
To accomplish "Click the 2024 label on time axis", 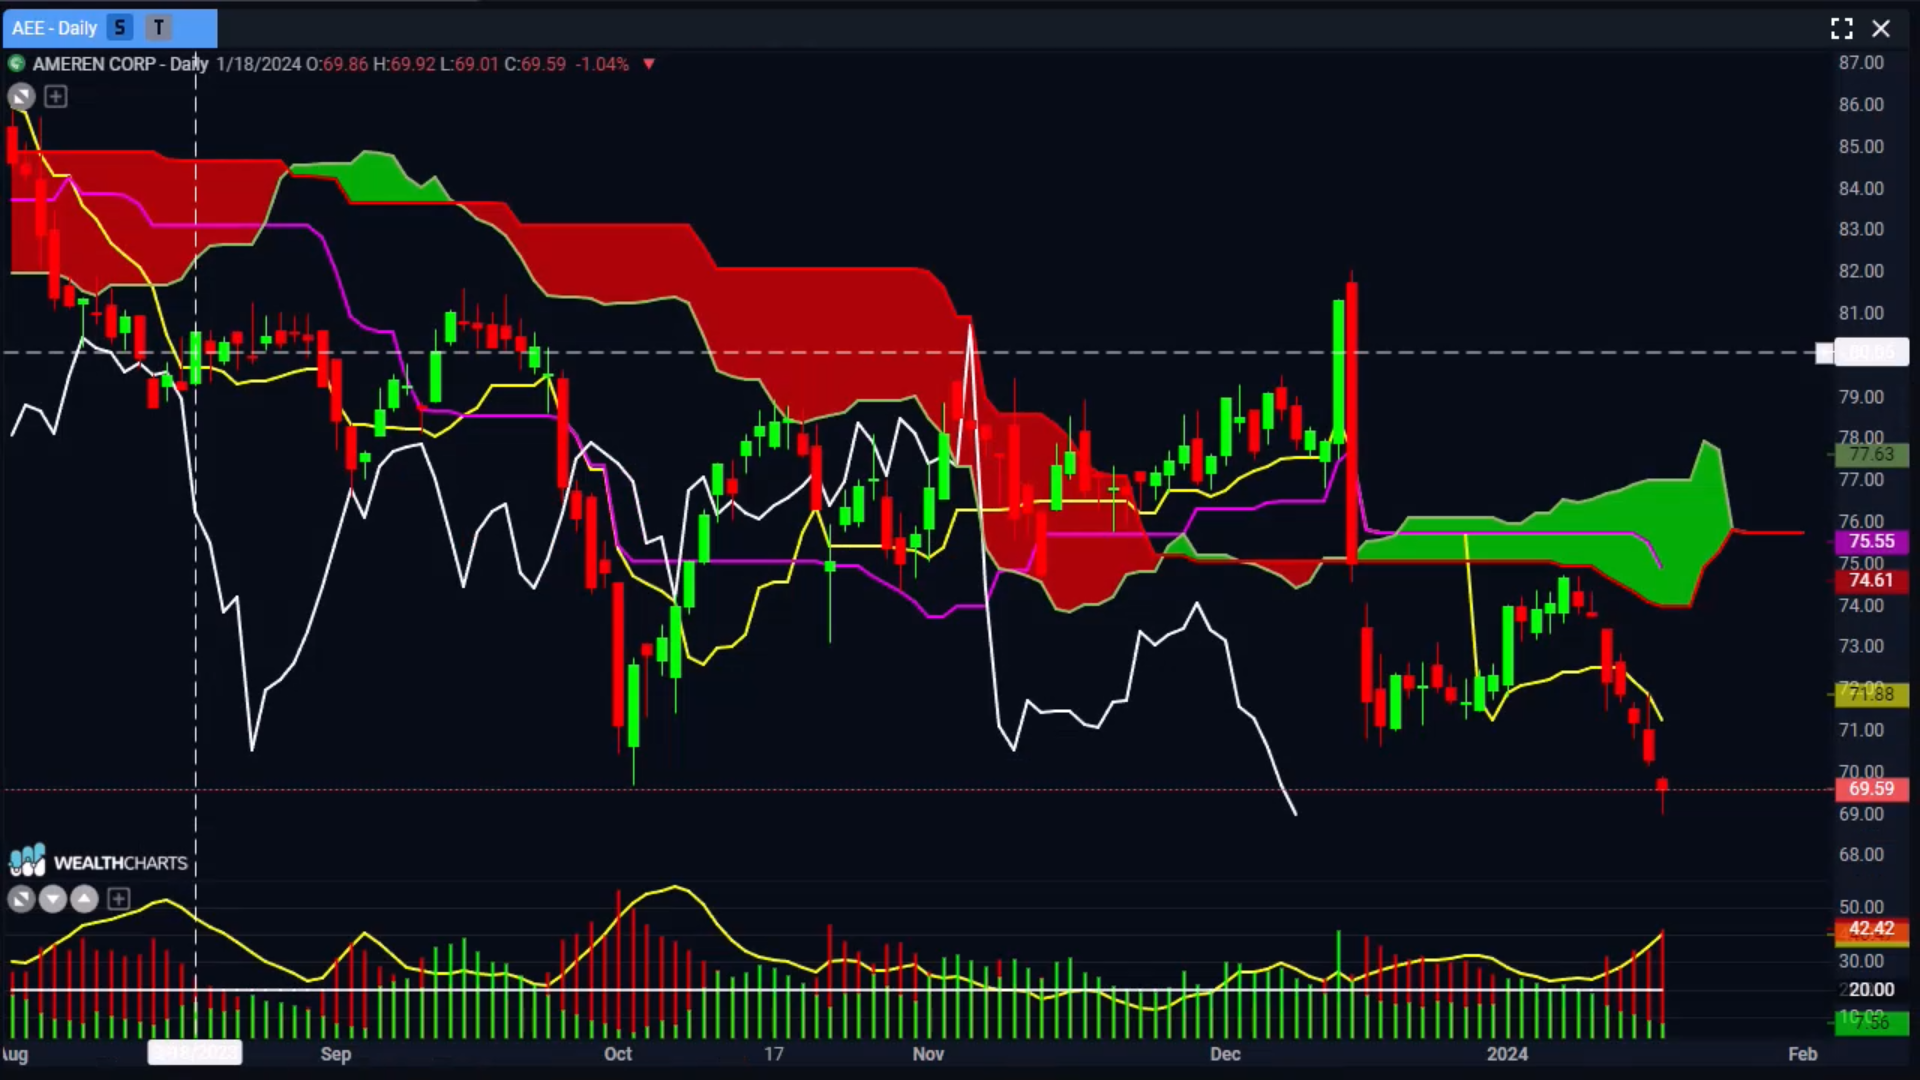I will [x=1507, y=1054].
